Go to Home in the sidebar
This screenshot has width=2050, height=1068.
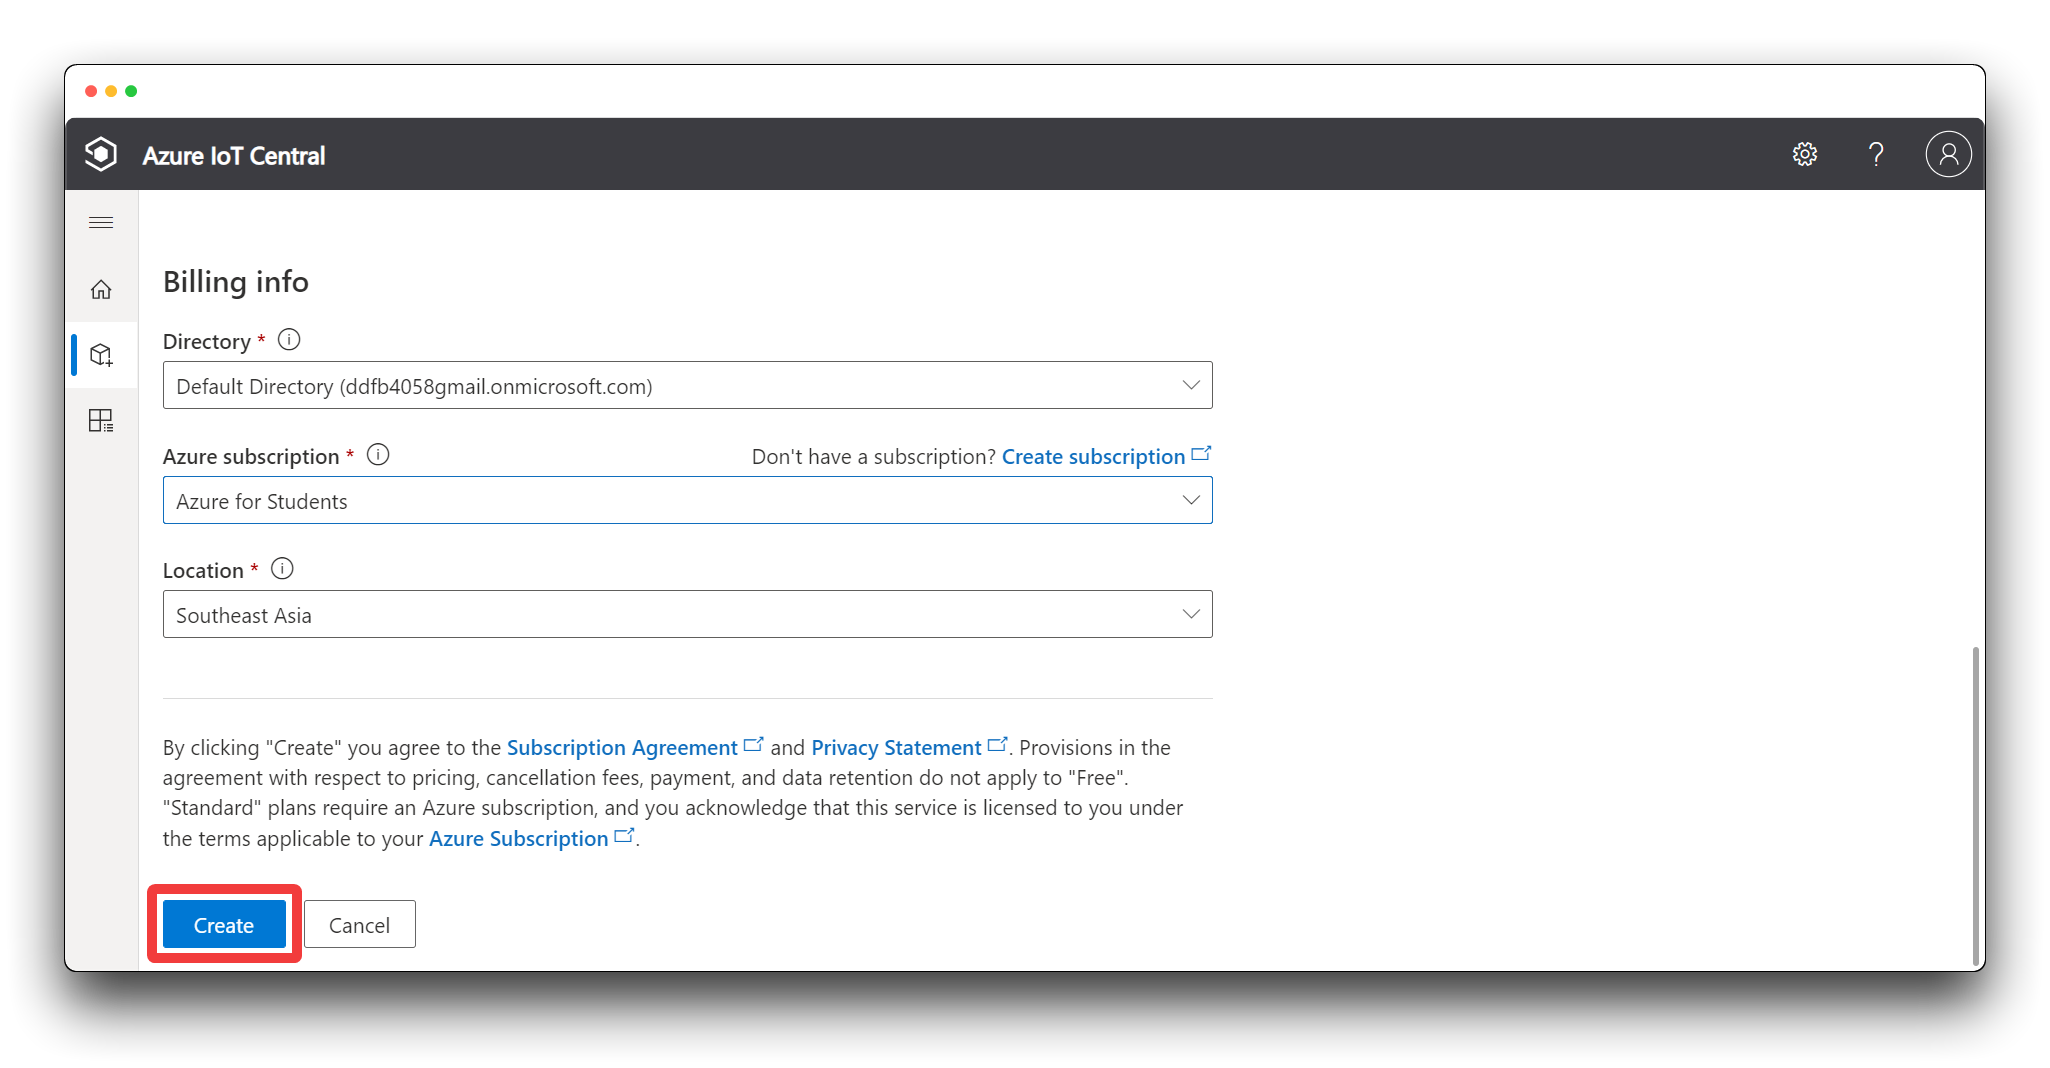pos(101,290)
